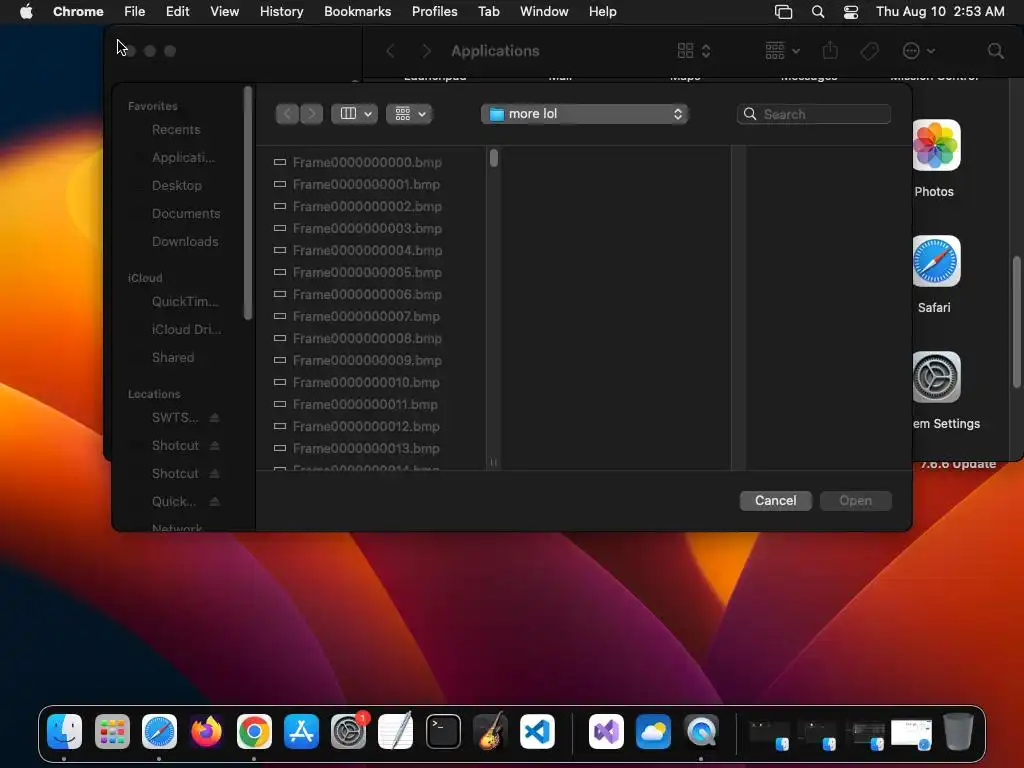Open group-by dropdown in Applications Finder toolbar
1024x768 pixels.
[782, 50]
